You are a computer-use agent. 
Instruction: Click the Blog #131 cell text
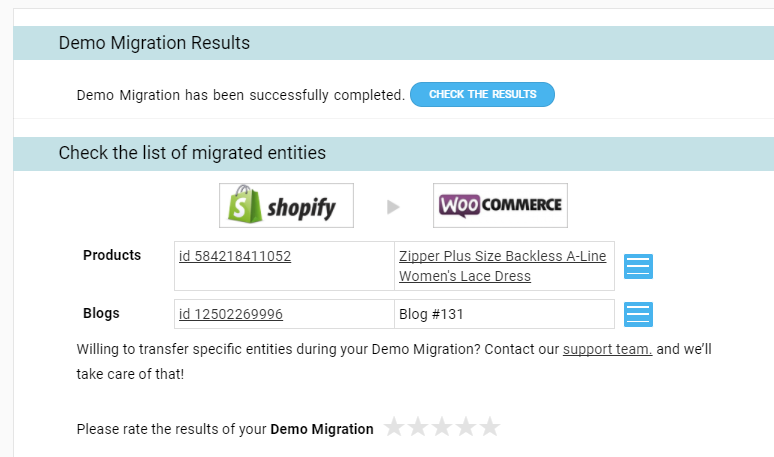(431, 314)
